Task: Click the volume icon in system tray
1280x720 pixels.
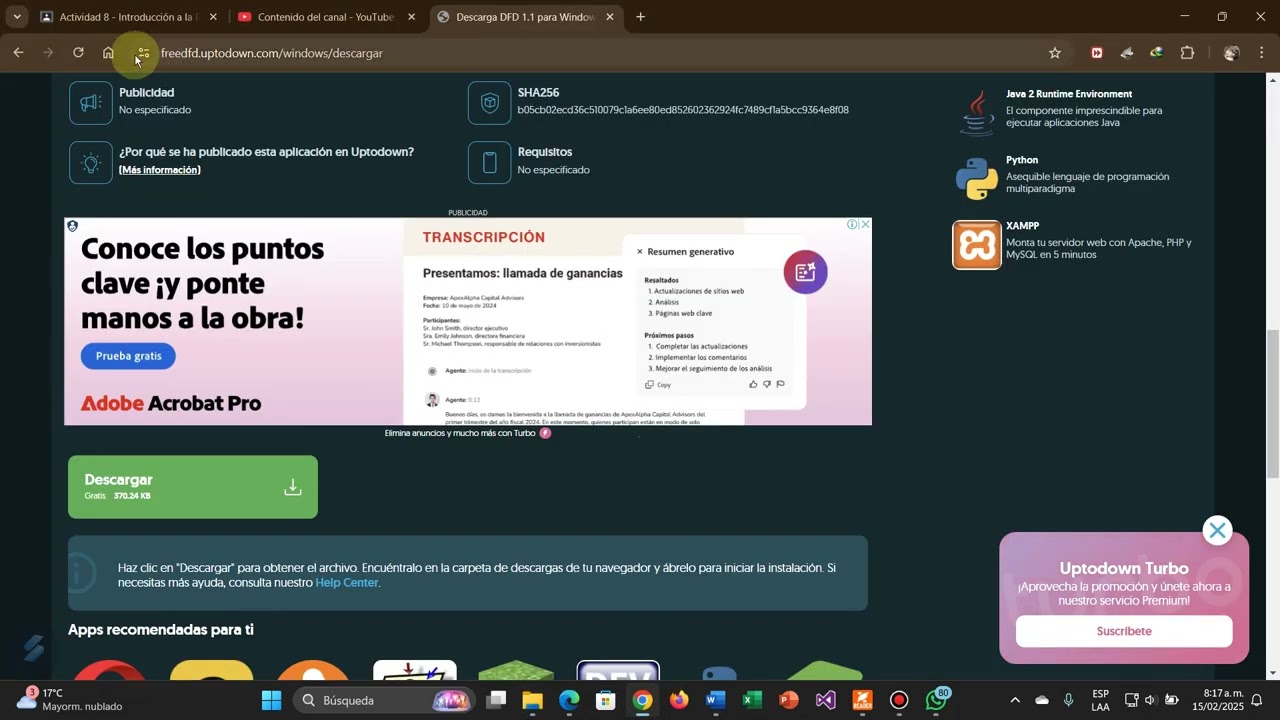Action: click(1149, 700)
